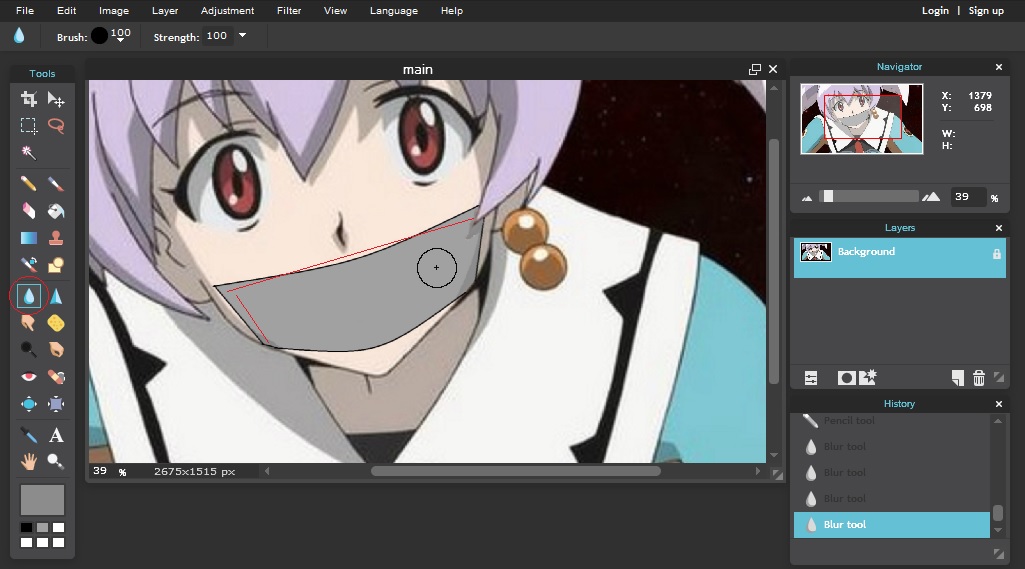Click the Navigator zoom-out mountain icon
The height and width of the screenshot is (569, 1025).
tap(807, 198)
